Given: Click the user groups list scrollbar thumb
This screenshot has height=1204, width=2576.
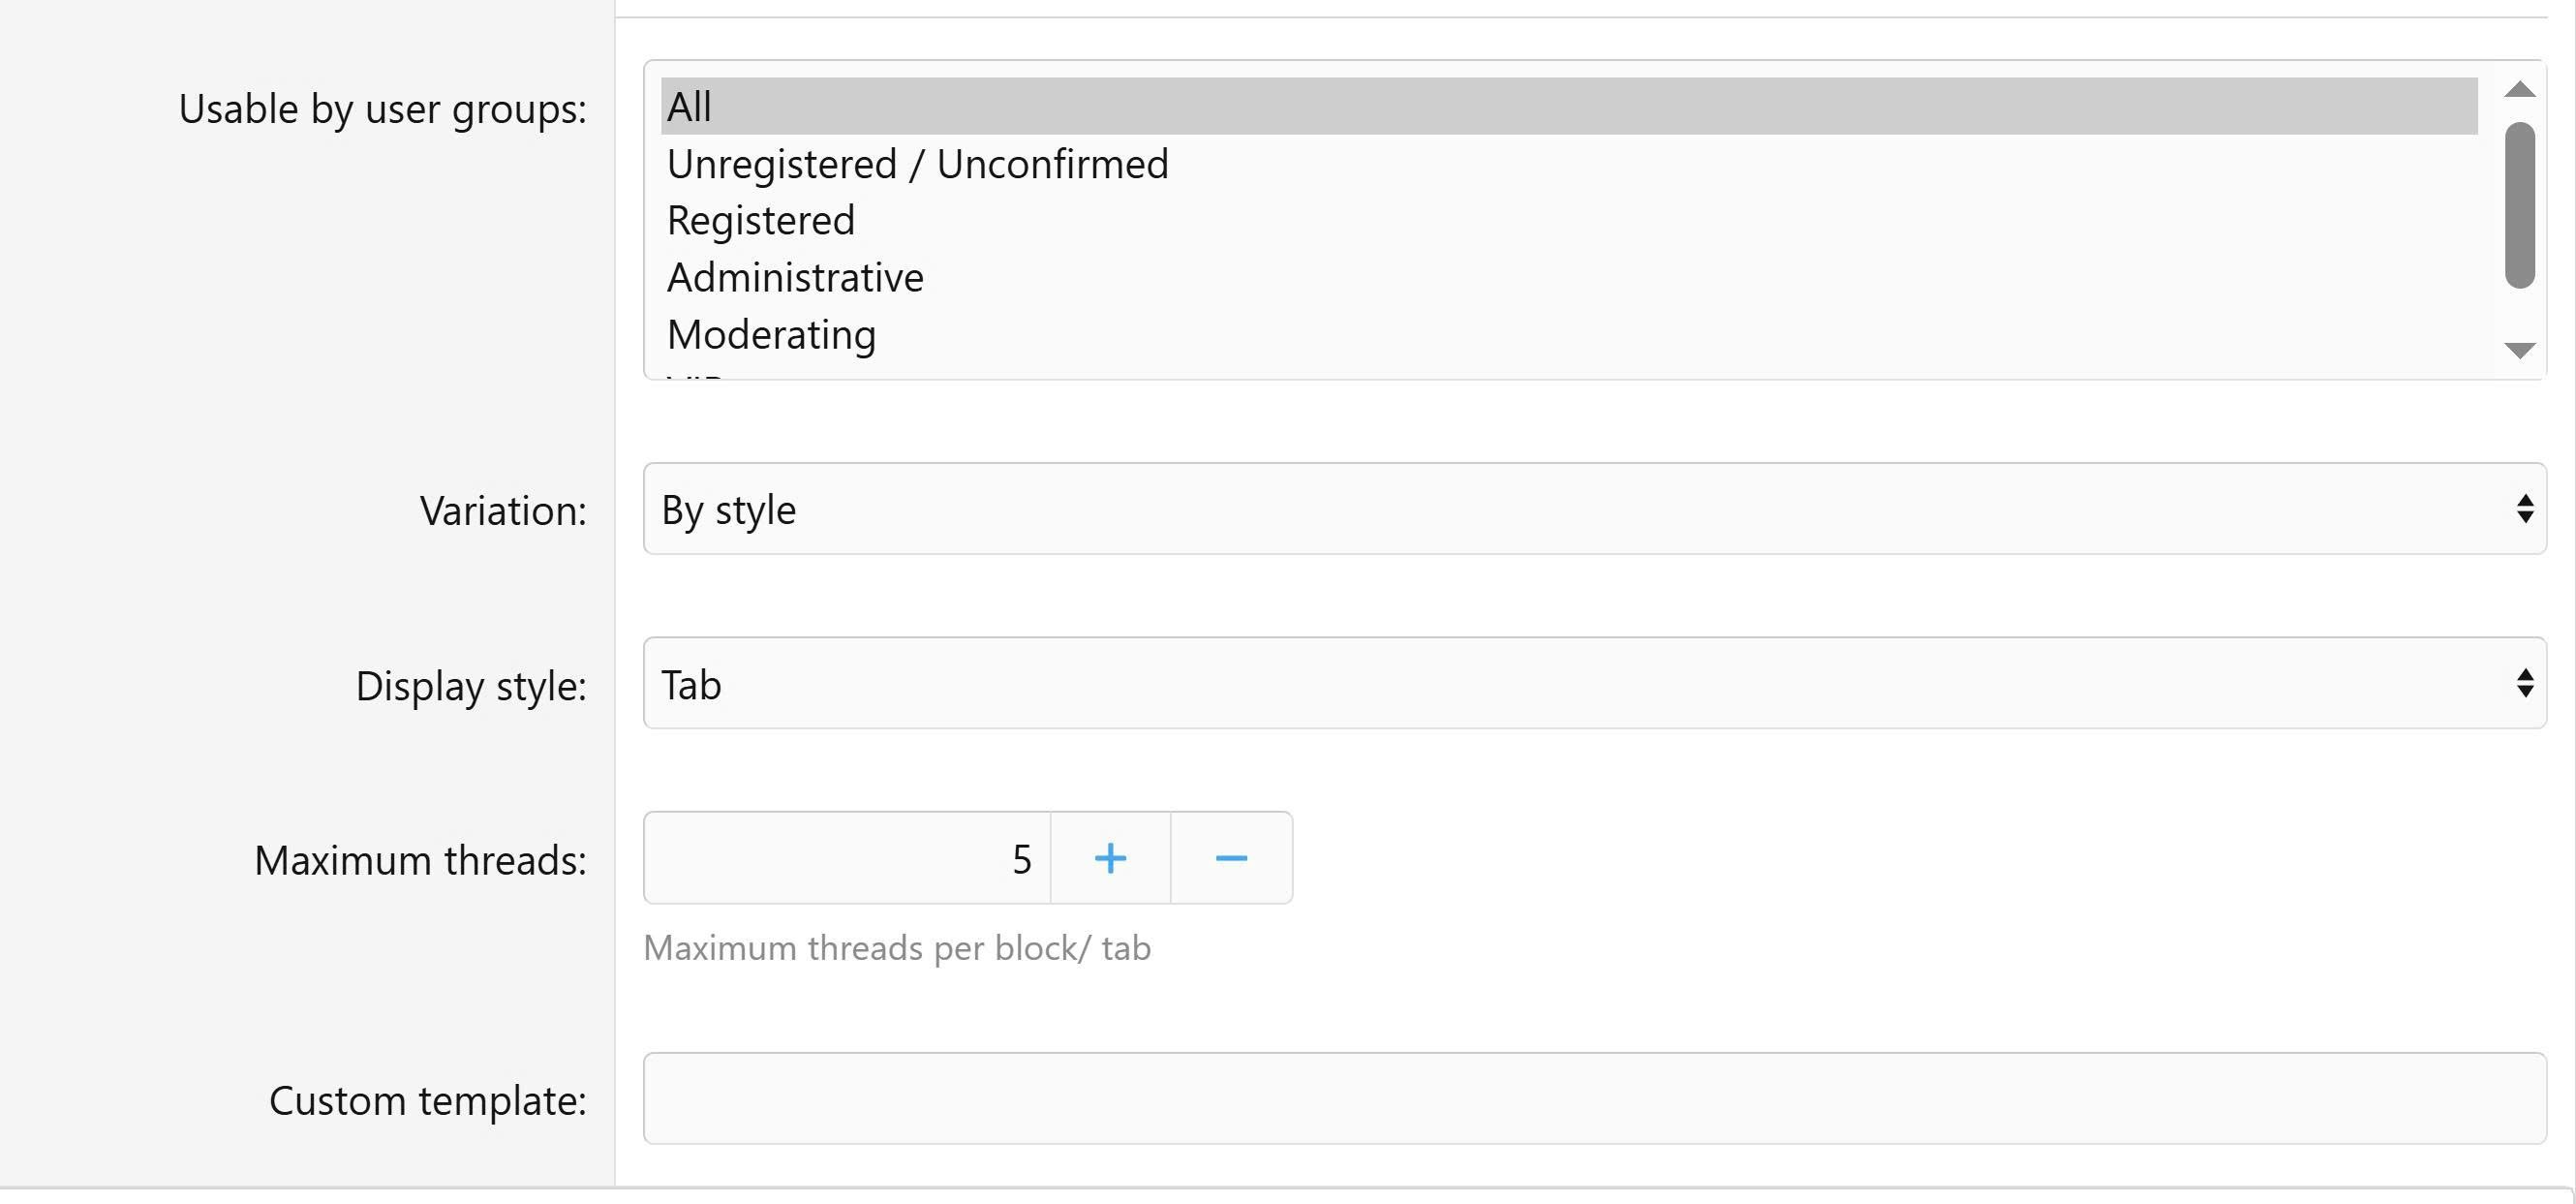Looking at the screenshot, I should 2519,205.
